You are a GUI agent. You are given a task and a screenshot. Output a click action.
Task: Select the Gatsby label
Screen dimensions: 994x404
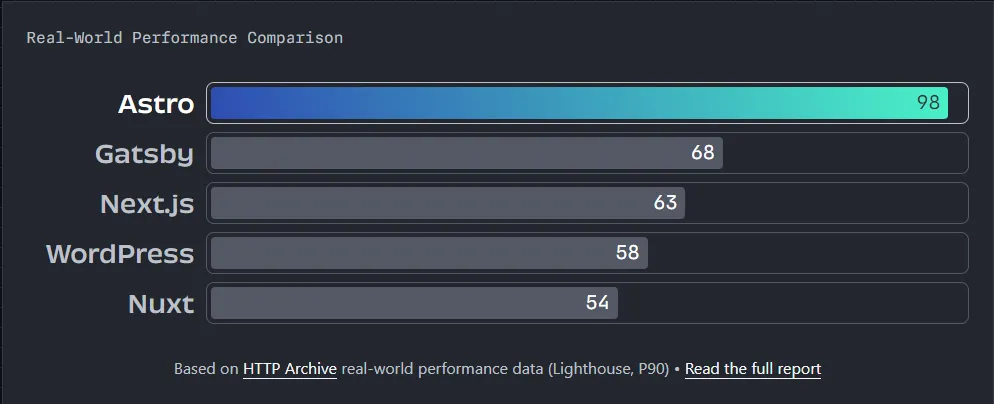click(144, 154)
